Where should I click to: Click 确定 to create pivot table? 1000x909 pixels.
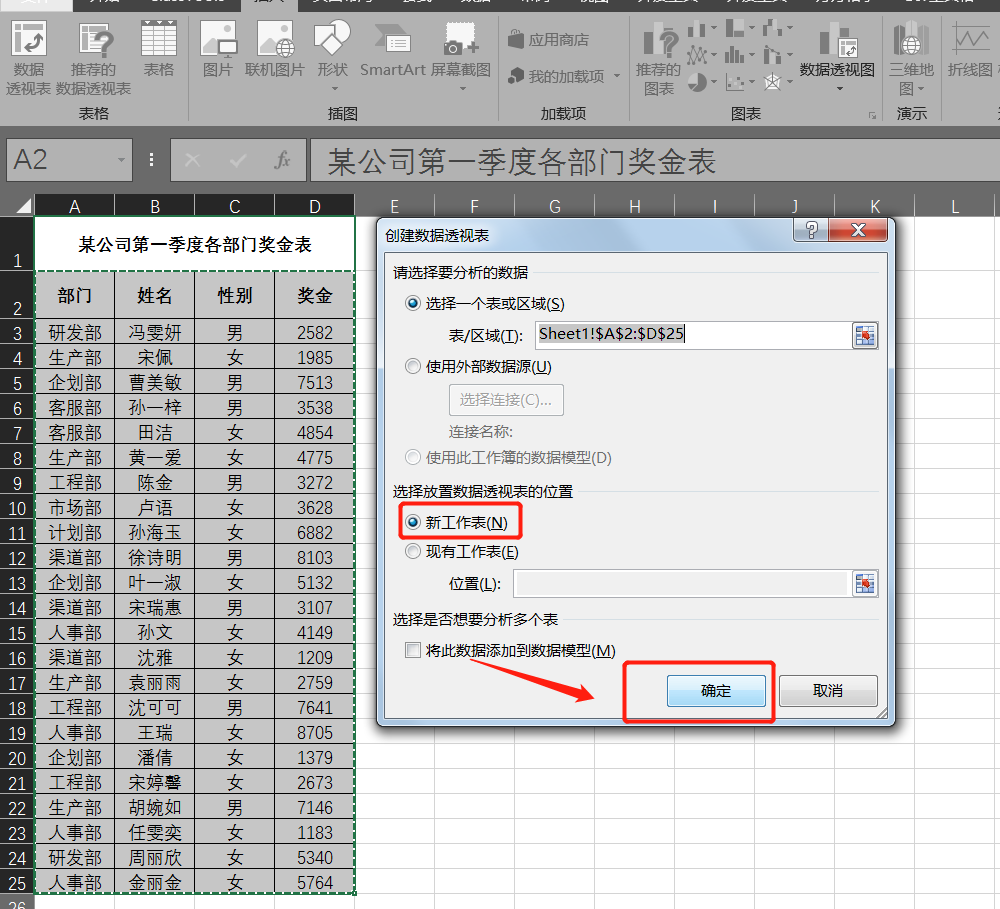click(x=716, y=691)
